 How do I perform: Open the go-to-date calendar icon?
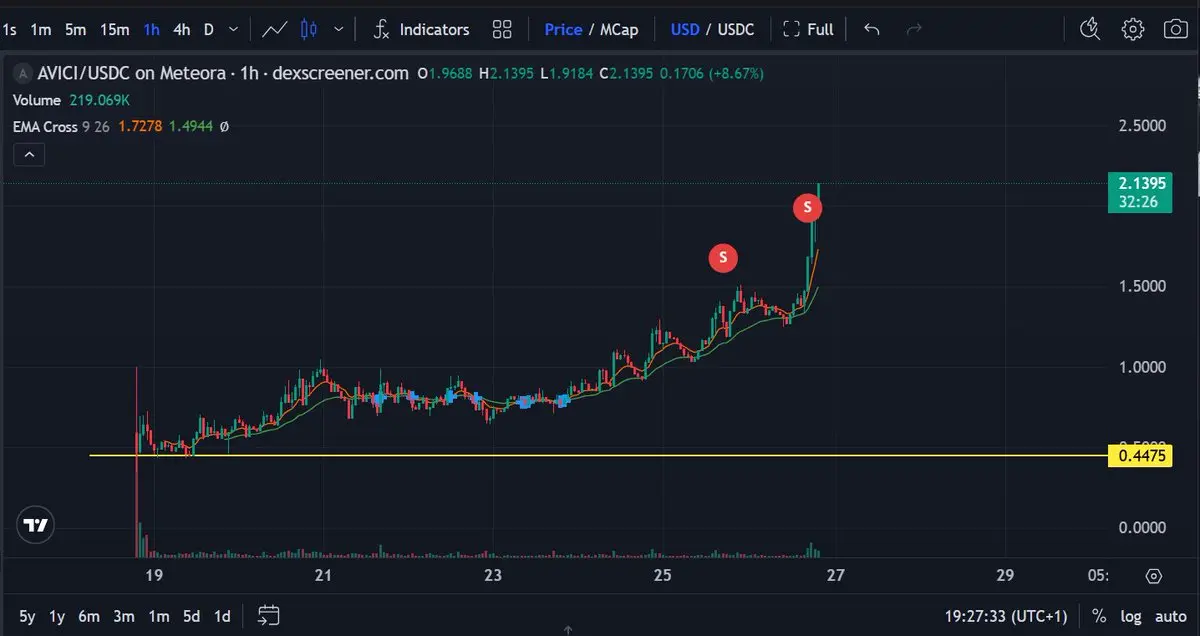pyautogui.click(x=268, y=616)
